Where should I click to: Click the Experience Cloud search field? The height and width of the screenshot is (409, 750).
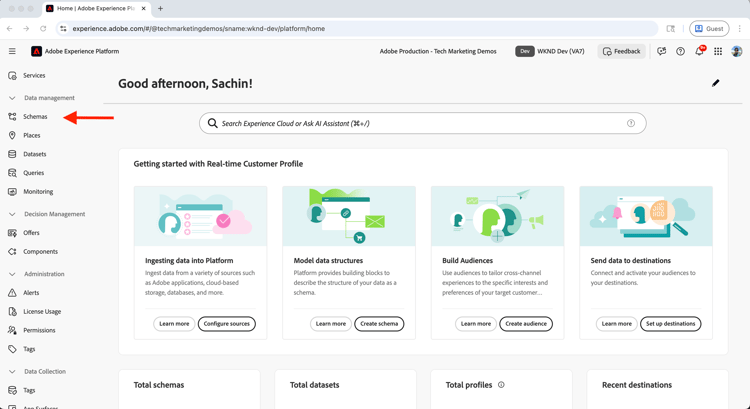[420, 124]
